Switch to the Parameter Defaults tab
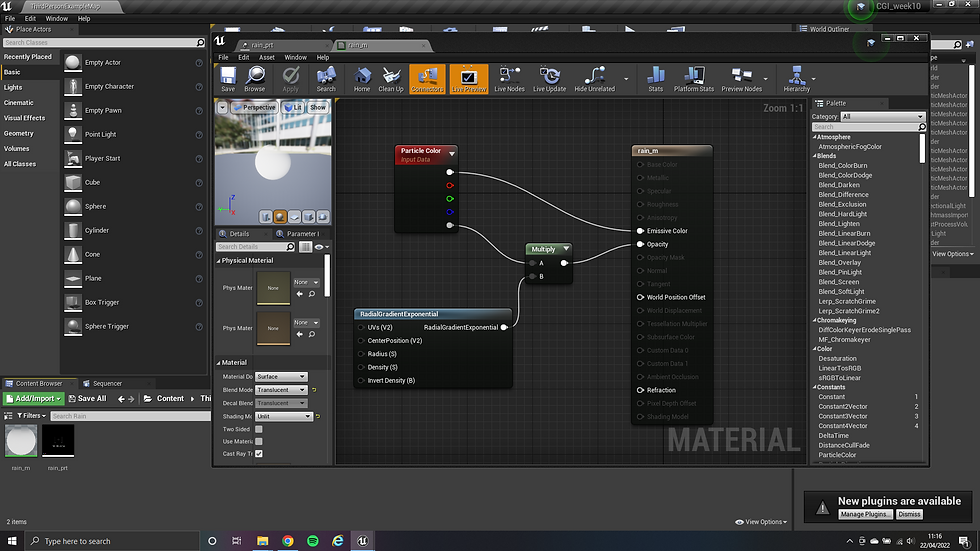Viewport: 980px width, 551px height. 302,234
